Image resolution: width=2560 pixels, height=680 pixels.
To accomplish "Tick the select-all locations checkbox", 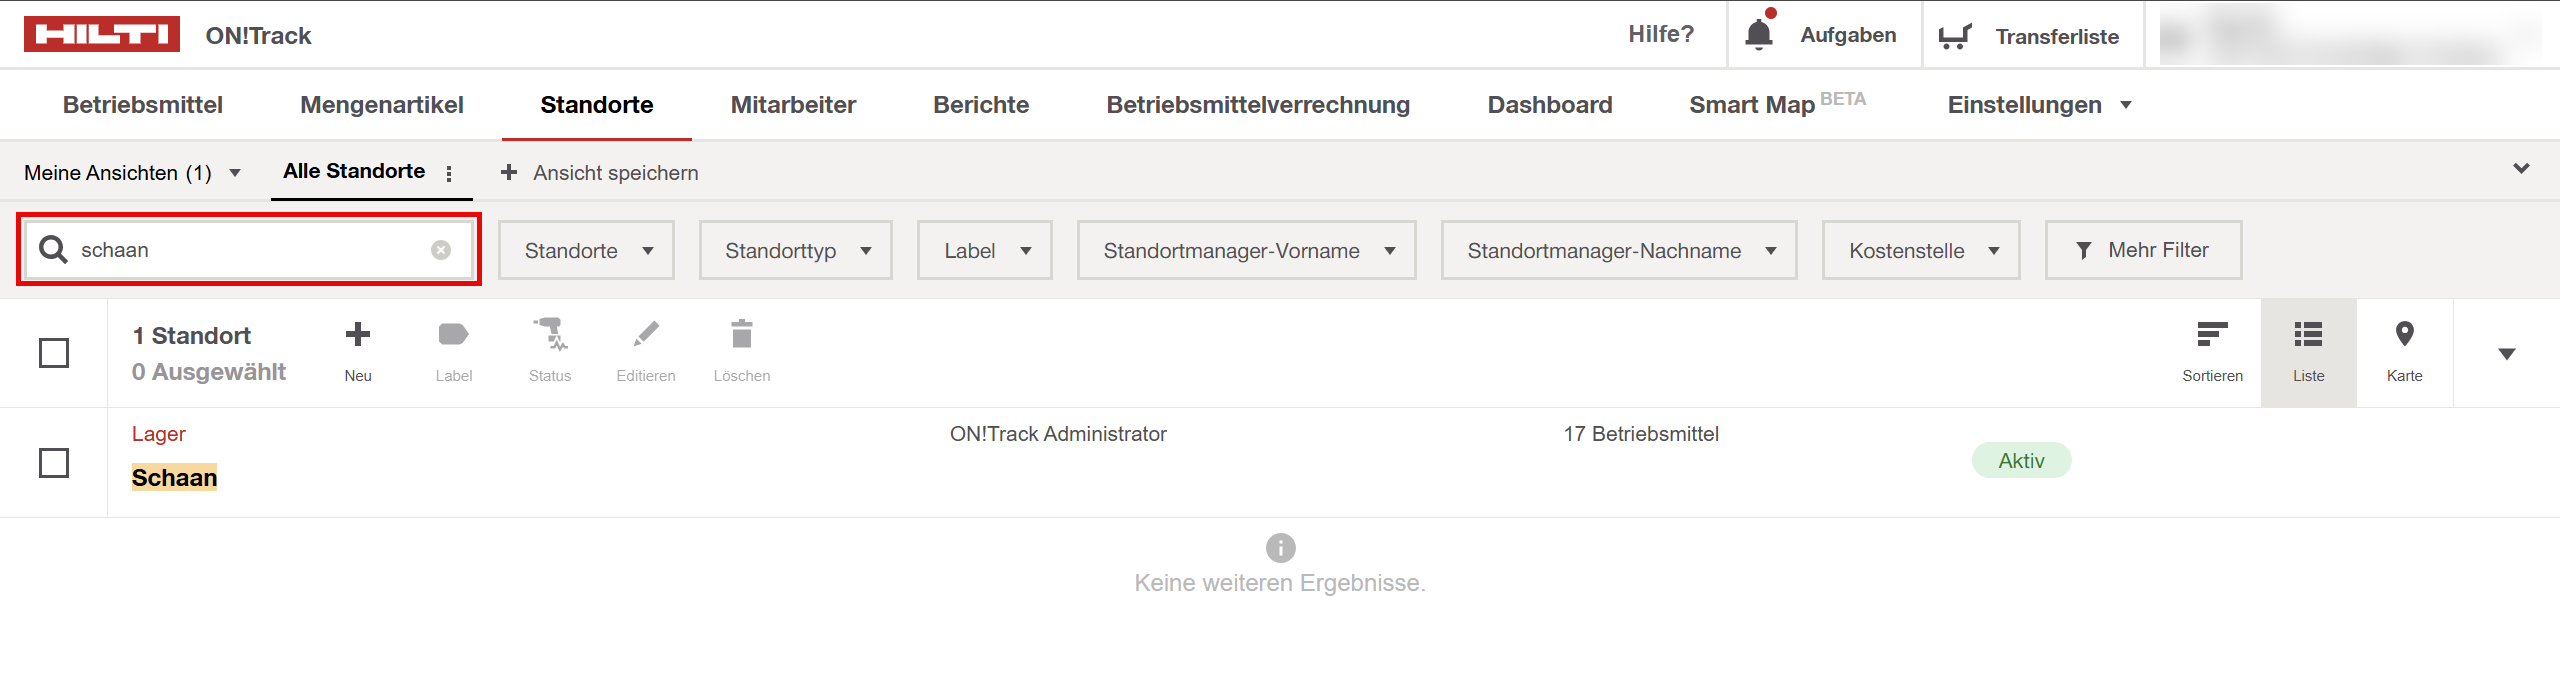I will click(54, 353).
